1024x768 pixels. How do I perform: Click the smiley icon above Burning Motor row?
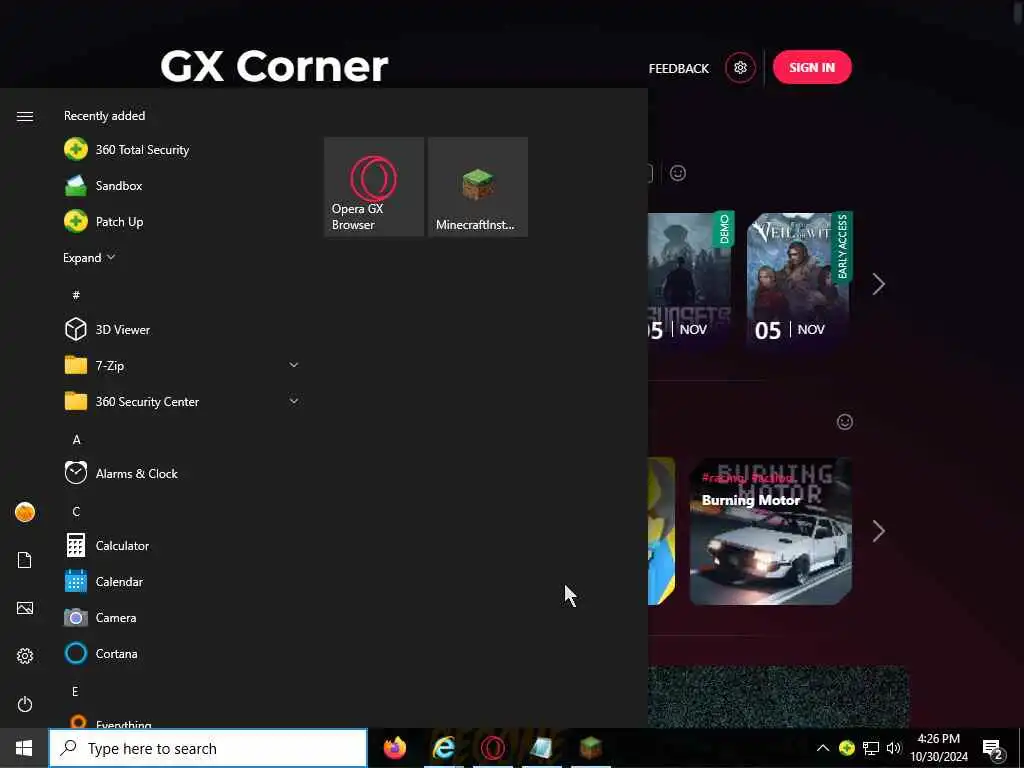pyautogui.click(x=844, y=422)
